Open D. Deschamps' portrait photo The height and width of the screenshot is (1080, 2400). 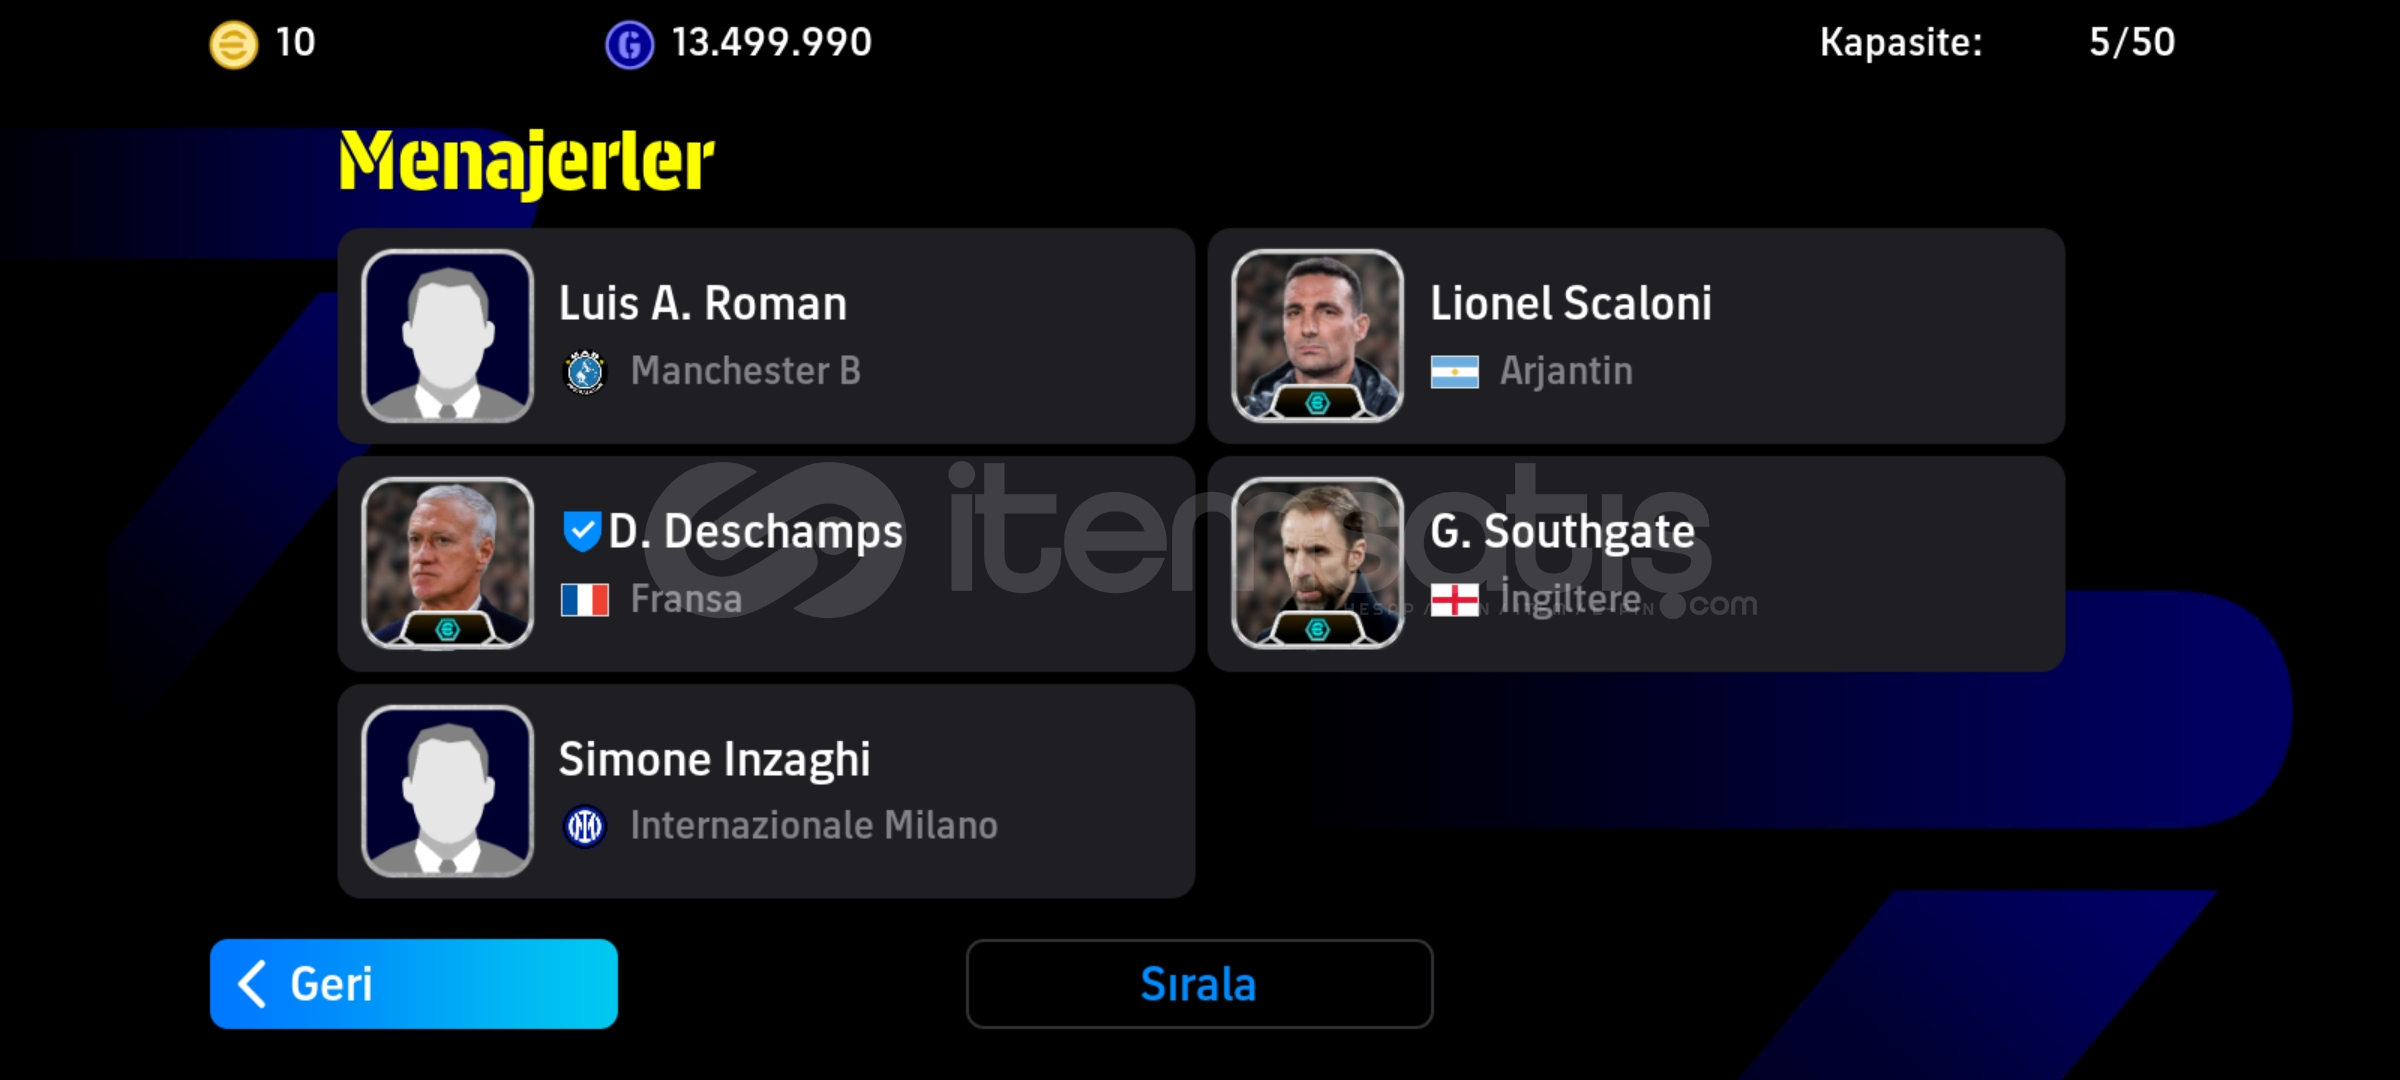pyautogui.click(x=447, y=564)
